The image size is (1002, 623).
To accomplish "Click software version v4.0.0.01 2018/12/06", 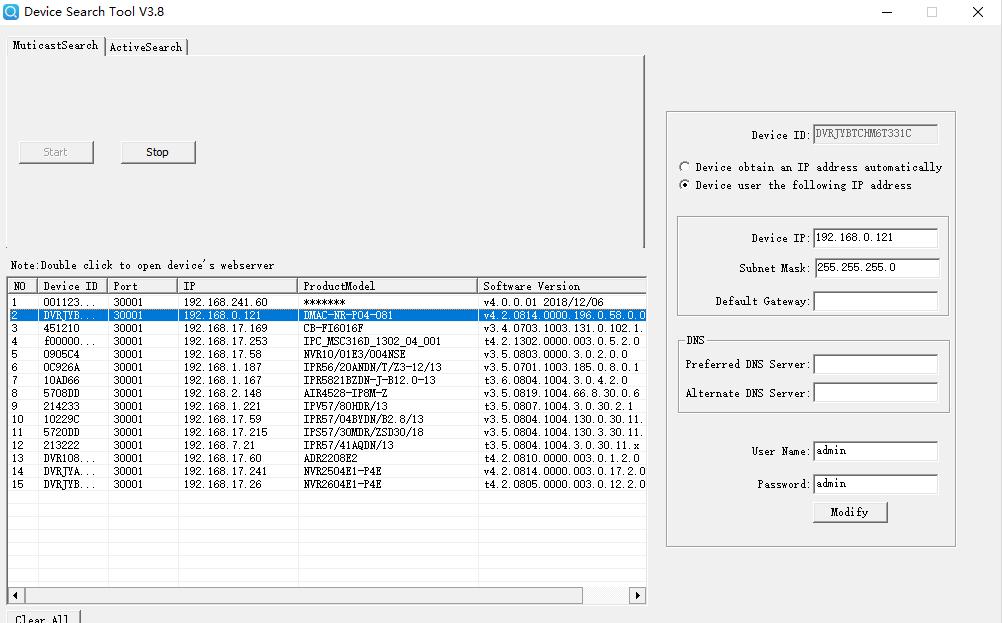I will [543, 302].
